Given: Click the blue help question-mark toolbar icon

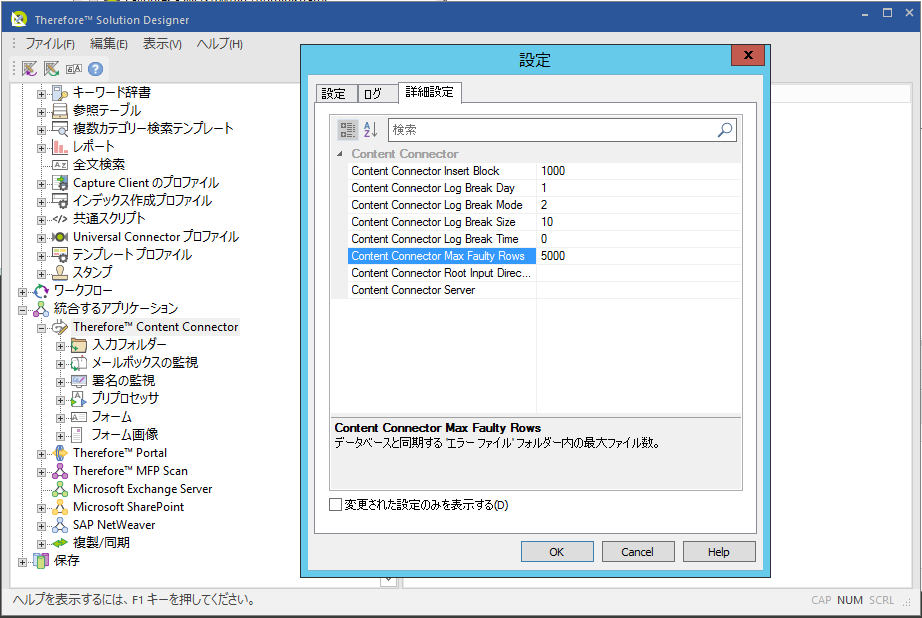Looking at the screenshot, I should pos(95,69).
